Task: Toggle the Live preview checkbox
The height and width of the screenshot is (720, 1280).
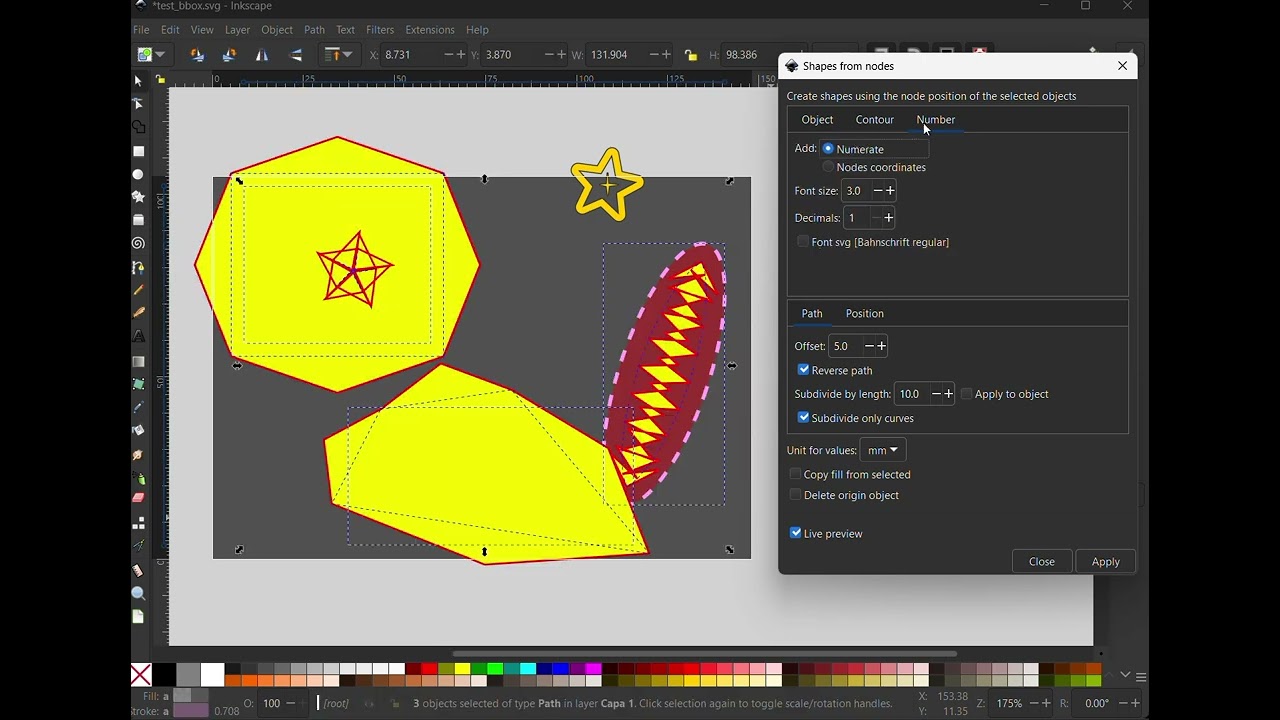Action: 795,534
